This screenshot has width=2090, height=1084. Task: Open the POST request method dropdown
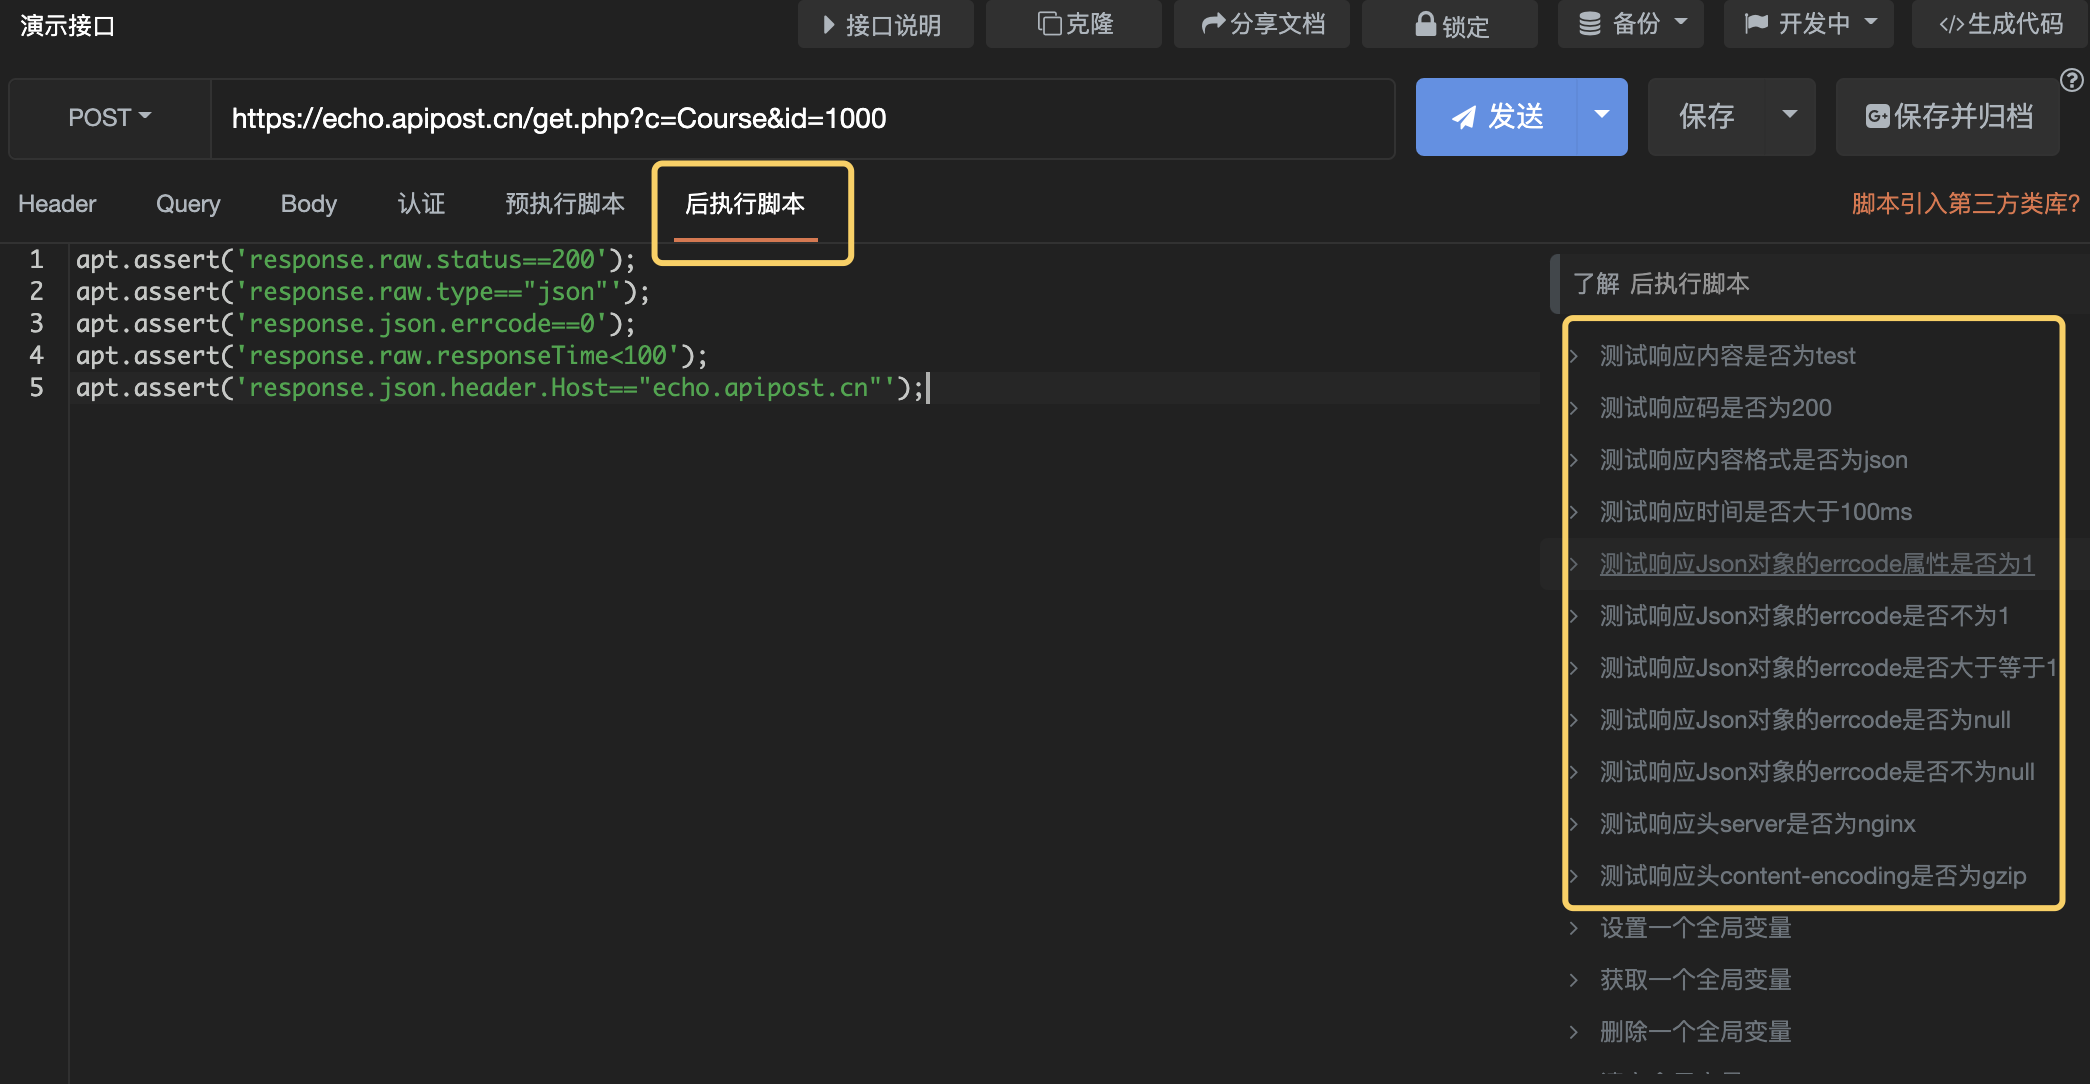110,118
